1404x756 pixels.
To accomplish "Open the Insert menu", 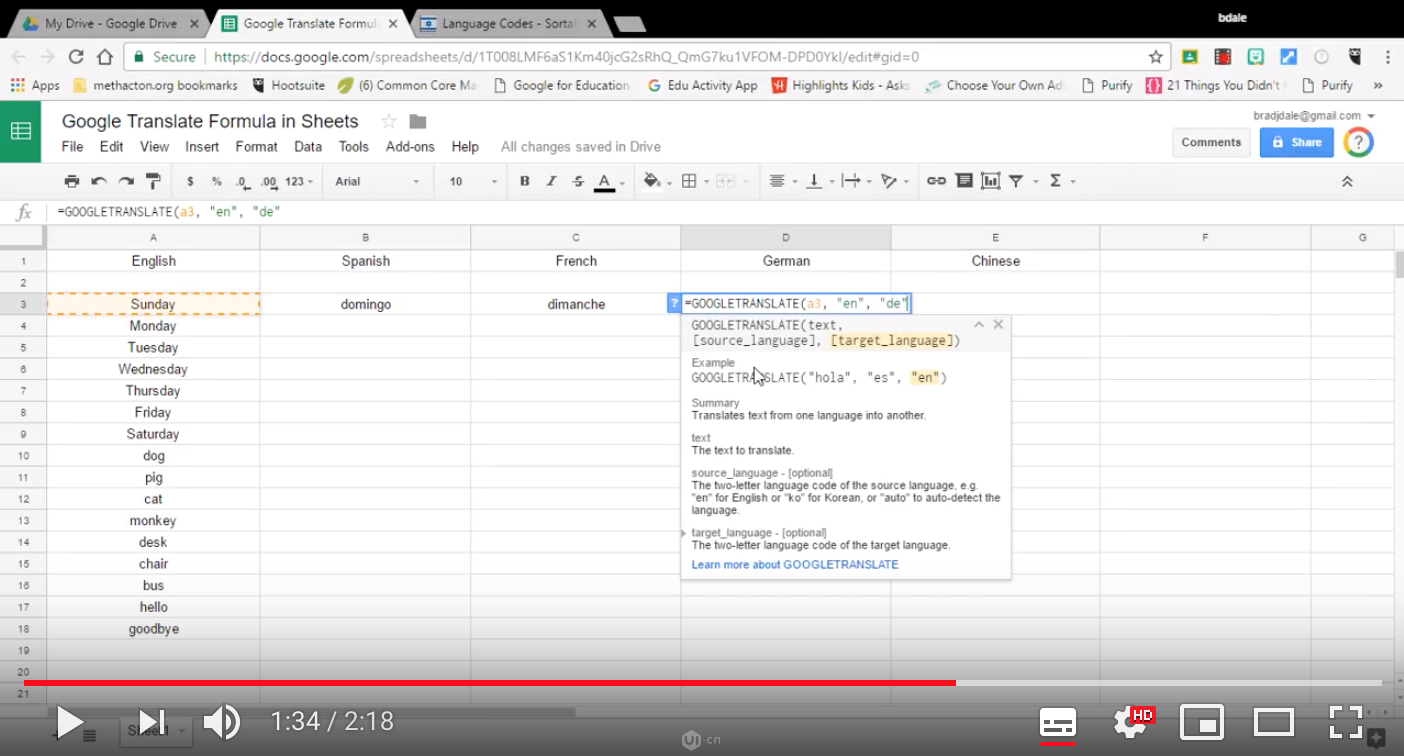I will pyautogui.click(x=202, y=146).
